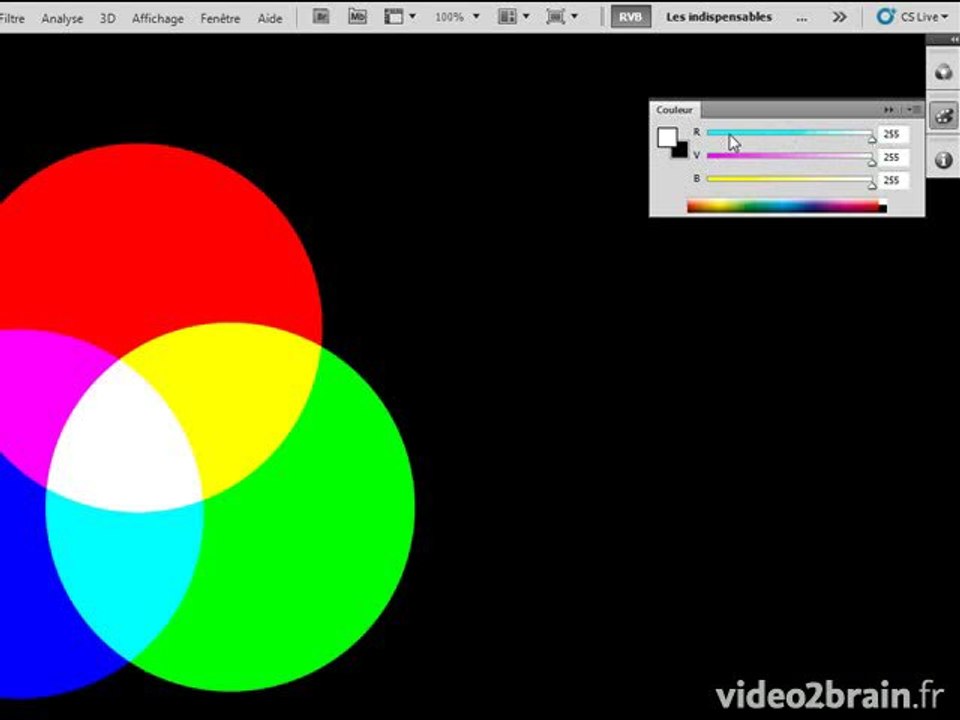This screenshot has height=720, width=960.
Task: Open the Aide menu
Action: pyautogui.click(x=269, y=18)
